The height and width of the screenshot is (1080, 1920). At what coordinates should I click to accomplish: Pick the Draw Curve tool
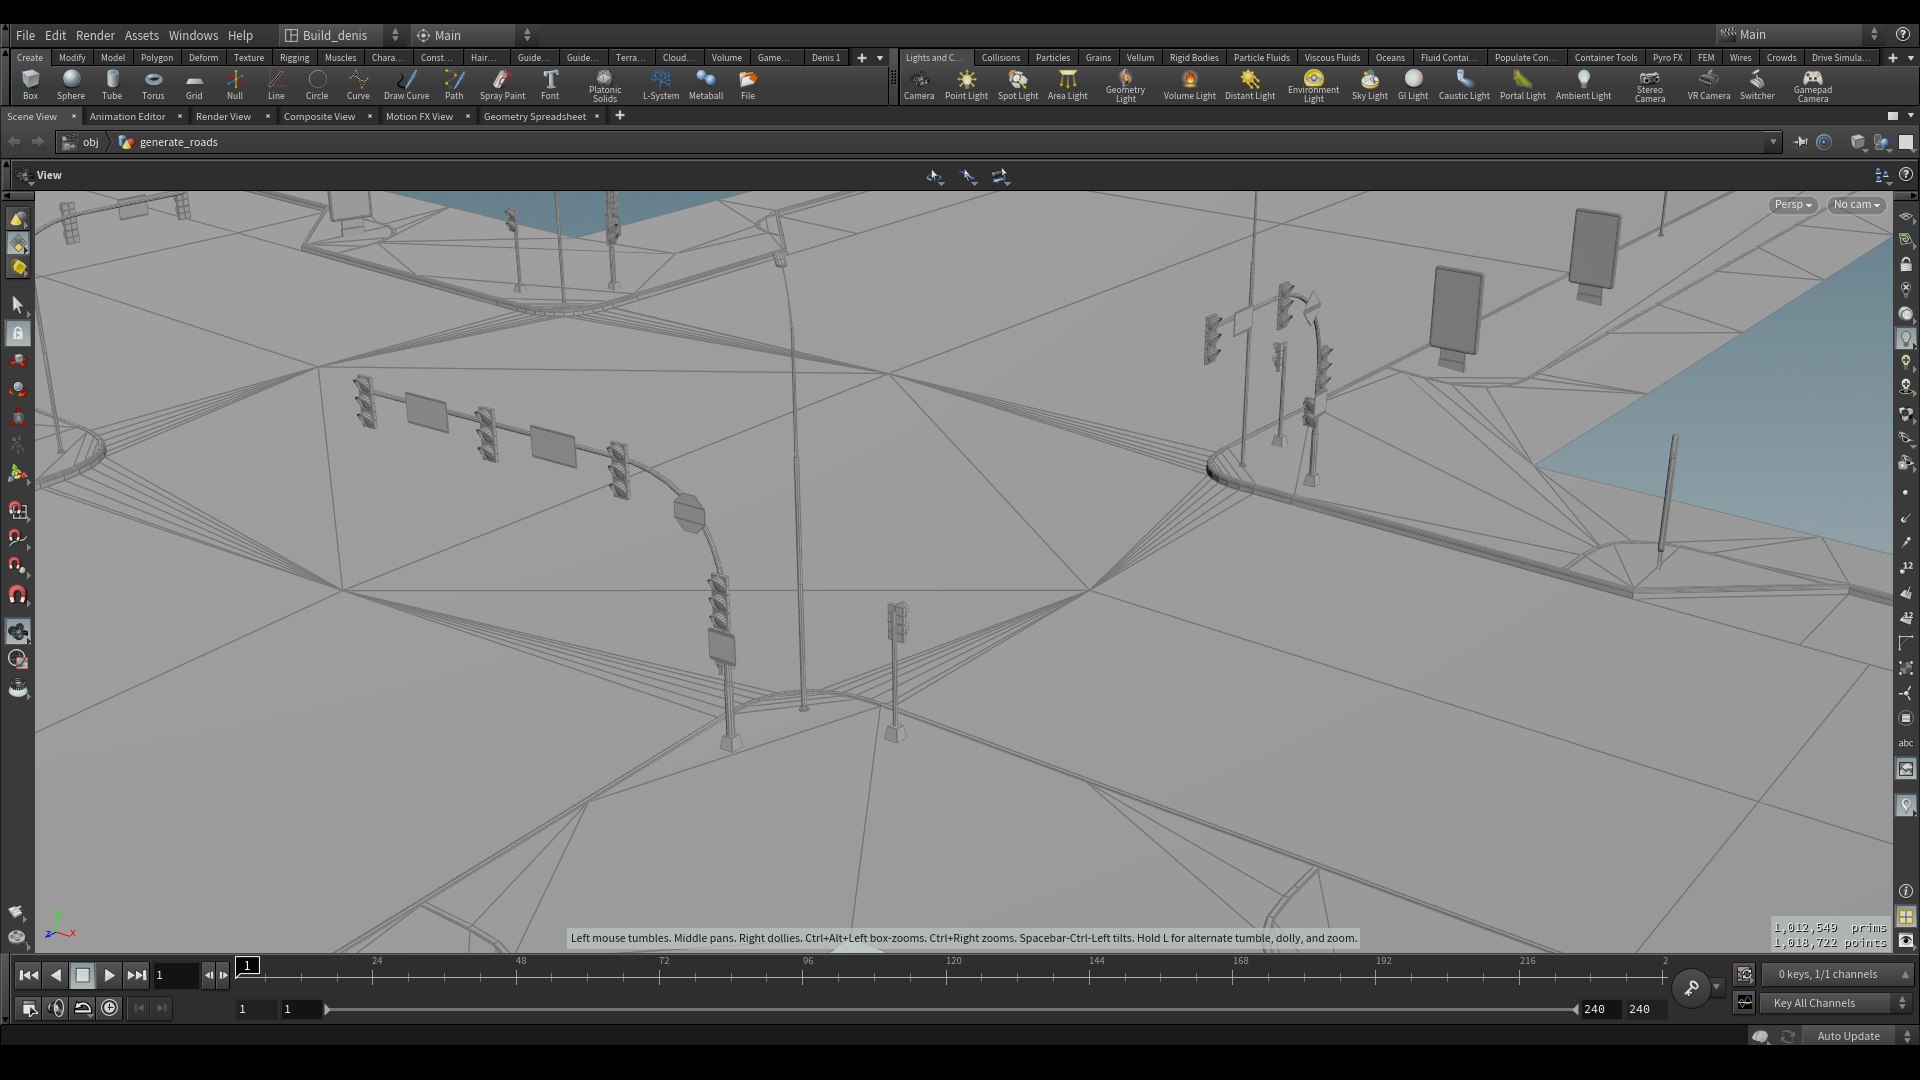407,84
